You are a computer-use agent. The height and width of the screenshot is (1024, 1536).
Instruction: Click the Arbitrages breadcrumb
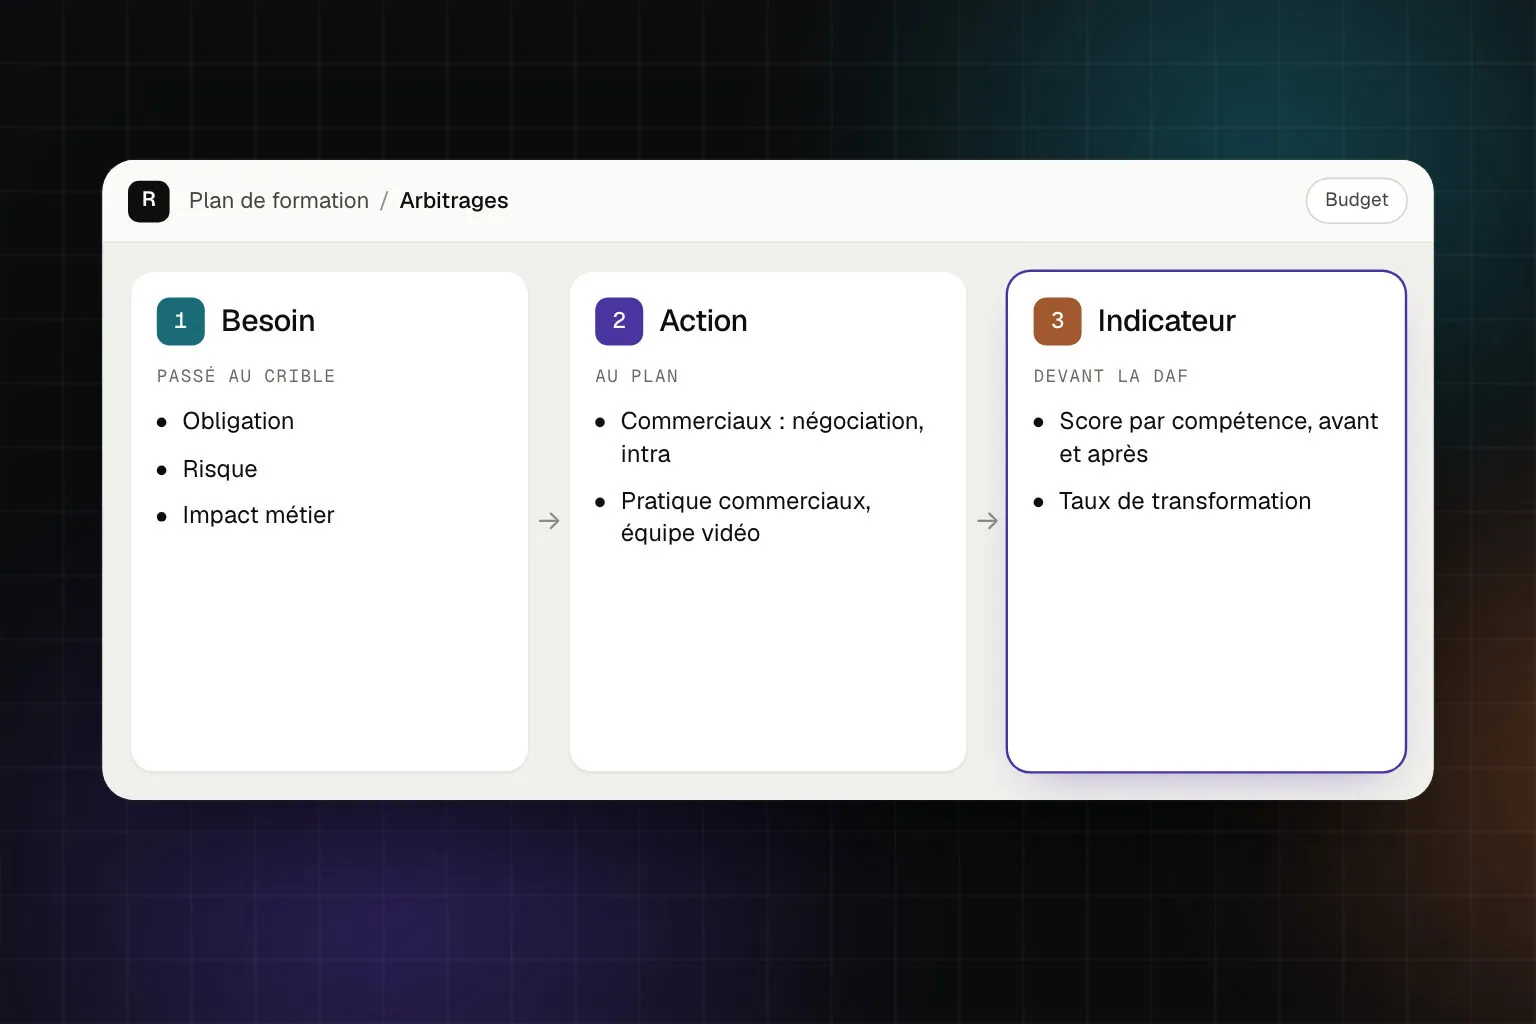coord(454,201)
